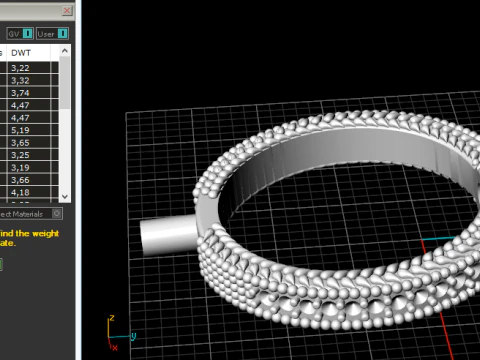Select the row with DWT 3,22
Image resolution: width=480 pixels, height=360 pixels.
[x=29, y=68]
